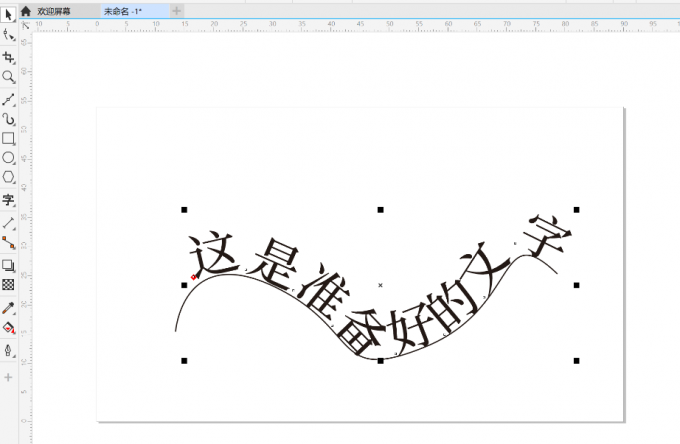Select the Ellipse tool
Image resolution: width=680 pixels, height=444 pixels.
8,158
